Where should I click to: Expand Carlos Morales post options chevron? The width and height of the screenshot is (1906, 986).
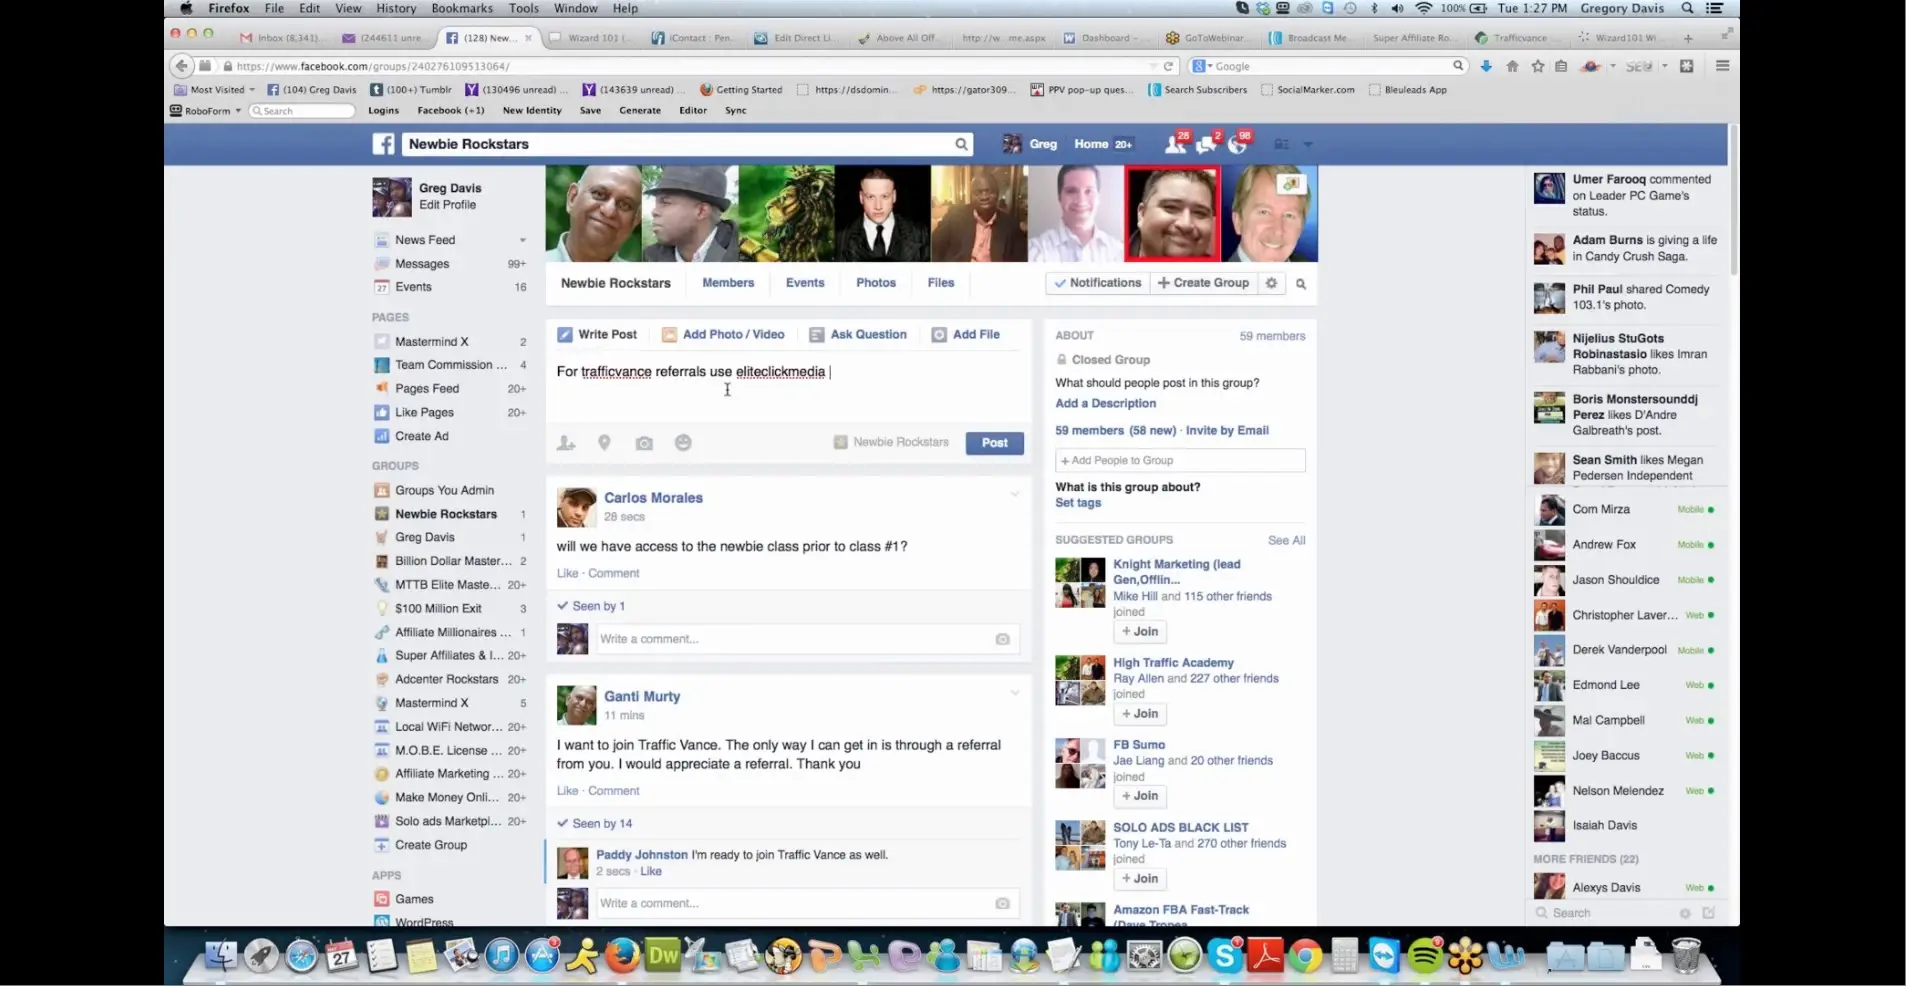(x=1014, y=494)
